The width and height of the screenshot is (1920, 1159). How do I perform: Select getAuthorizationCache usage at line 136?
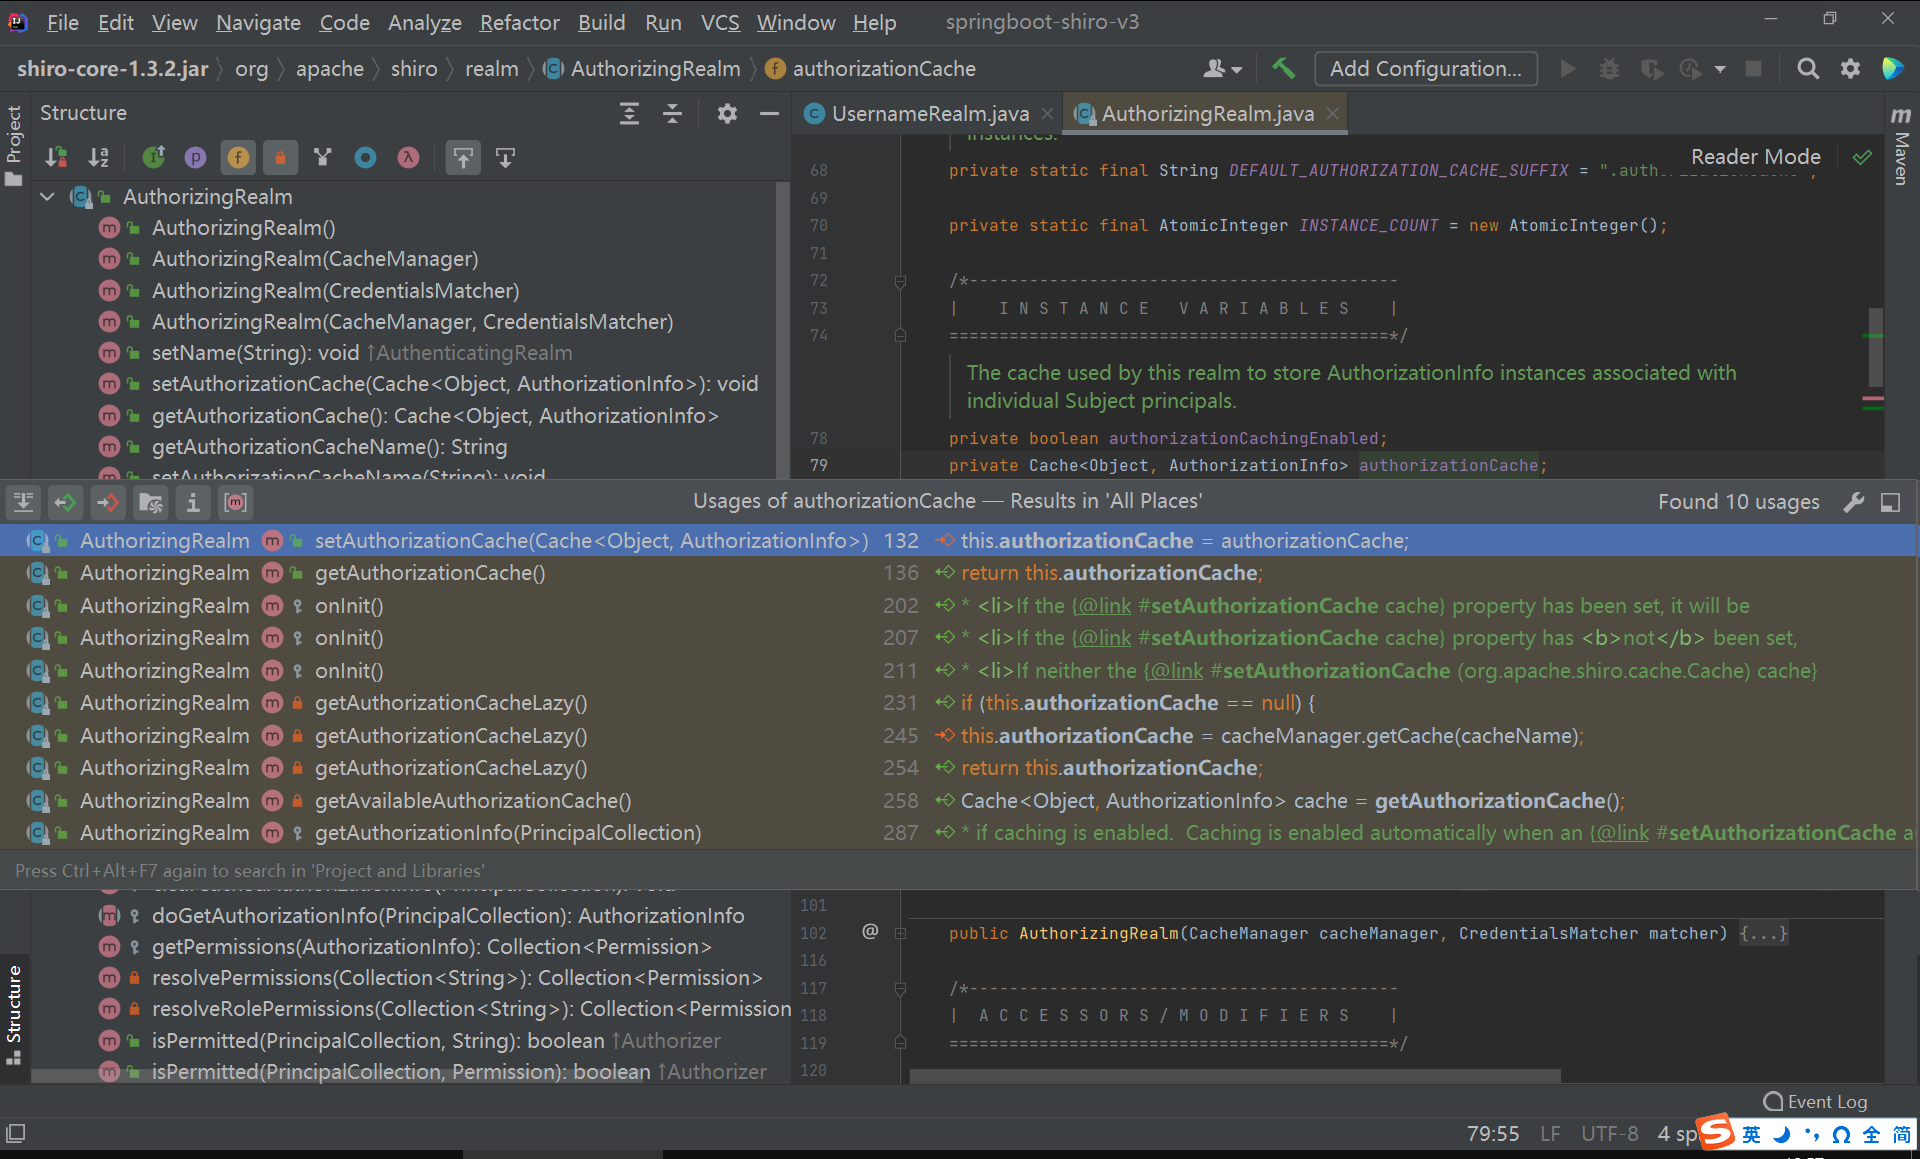[x=430, y=573]
